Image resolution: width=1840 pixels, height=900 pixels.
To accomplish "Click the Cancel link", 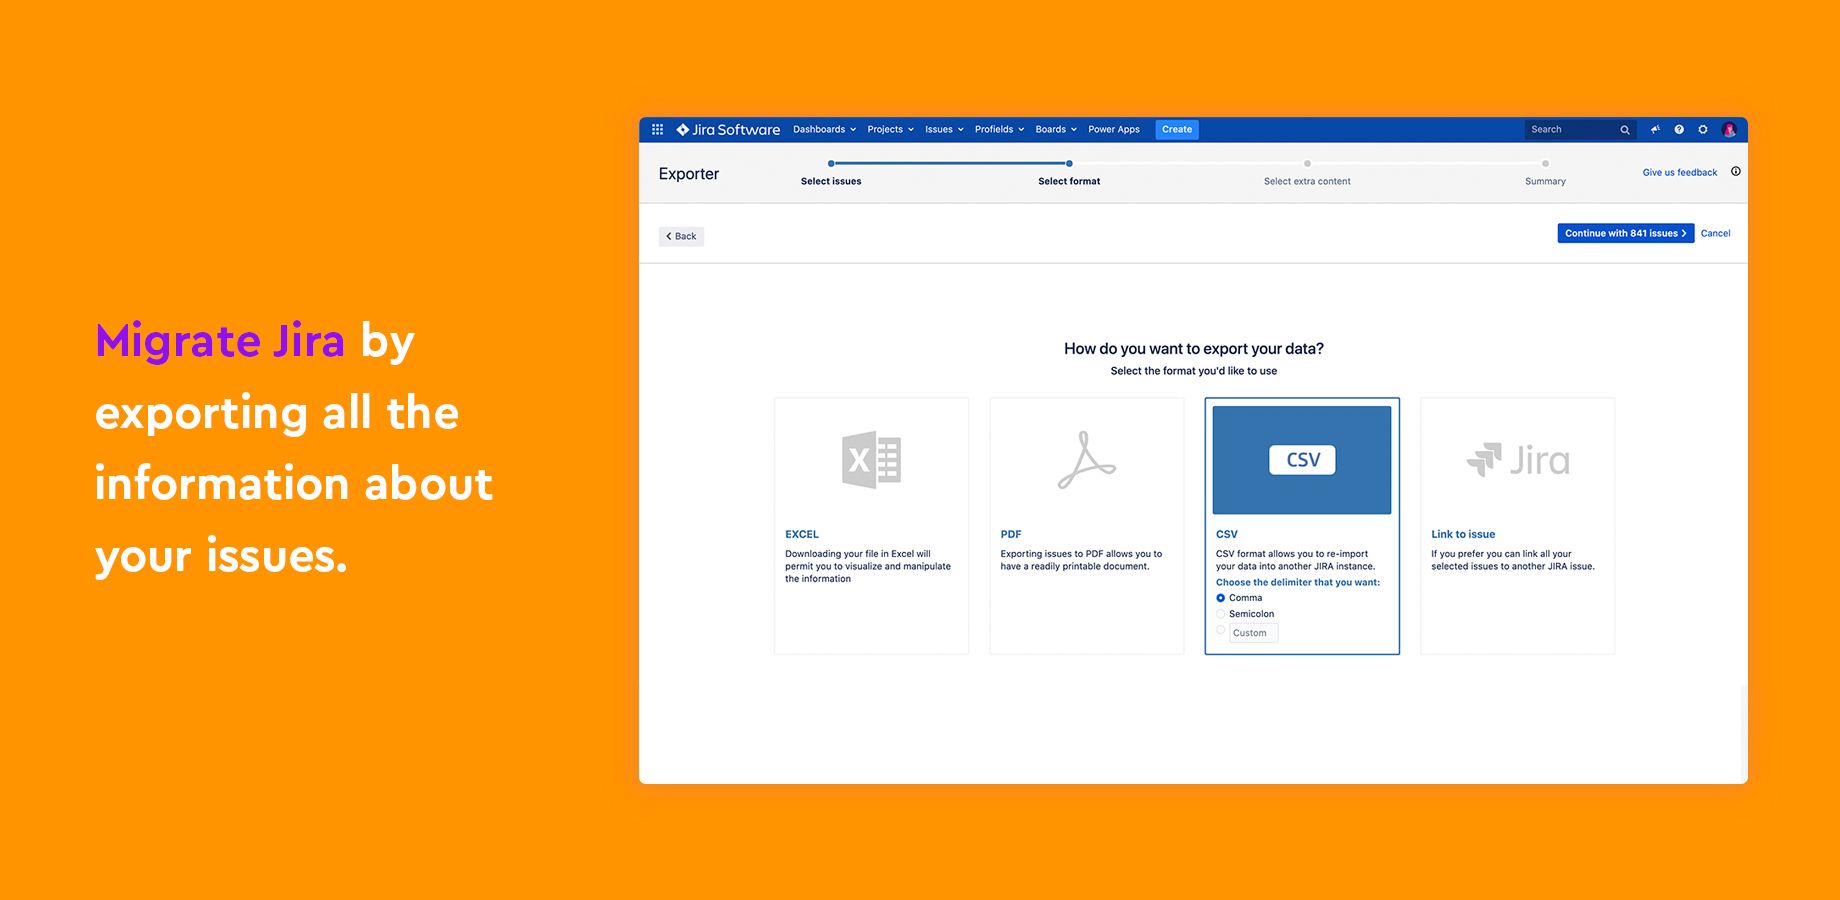I will (1715, 233).
